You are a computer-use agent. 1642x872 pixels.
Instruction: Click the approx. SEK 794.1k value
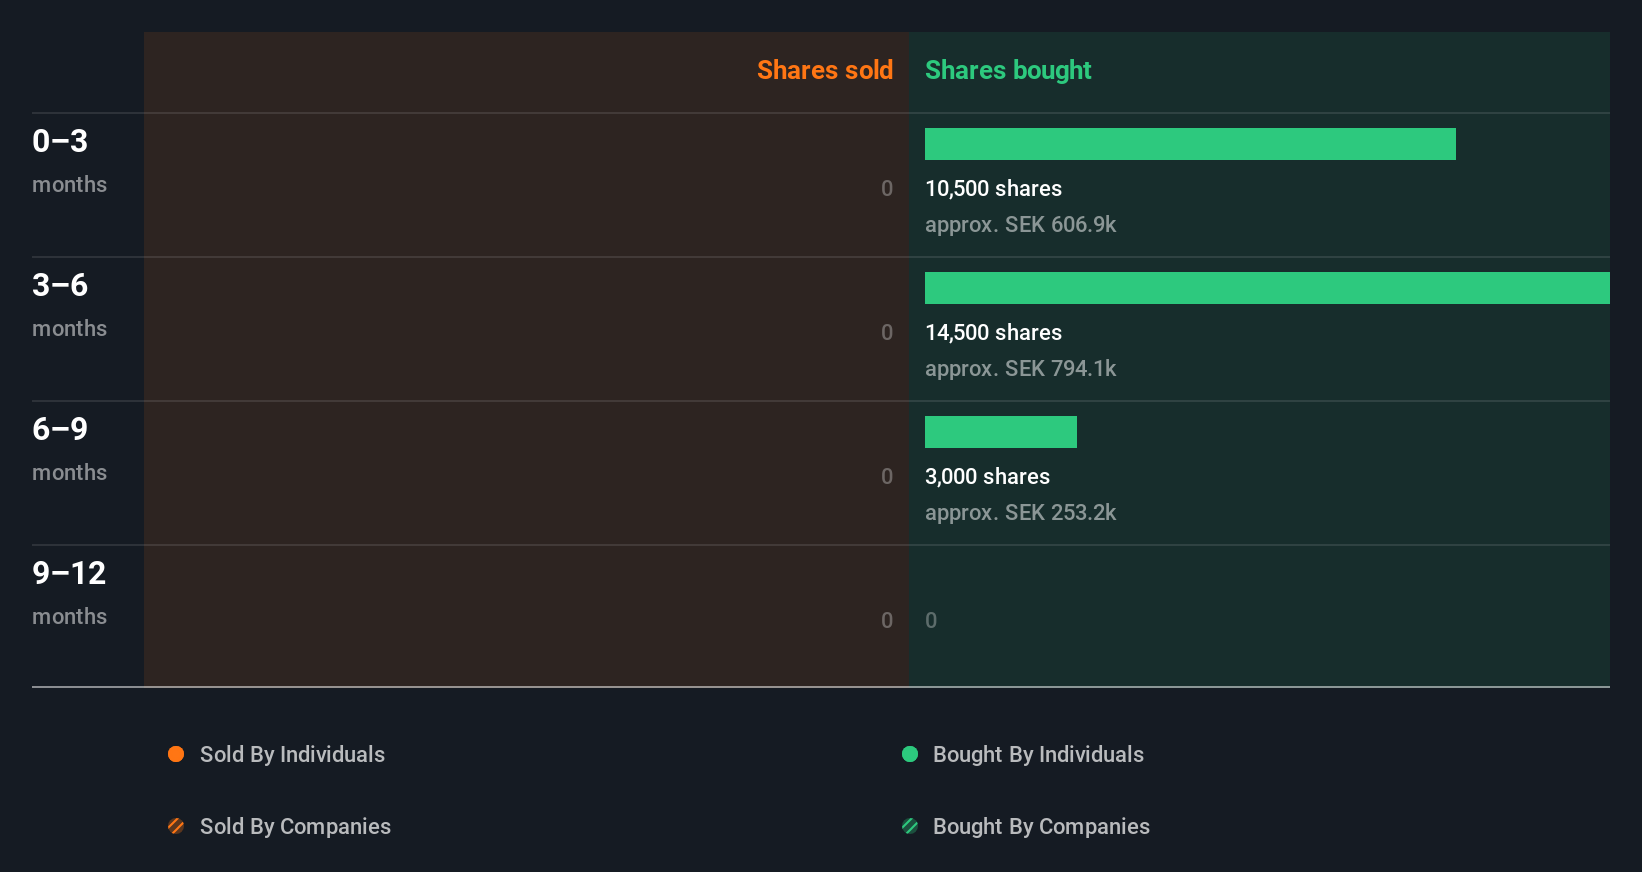(x=1020, y=368)
